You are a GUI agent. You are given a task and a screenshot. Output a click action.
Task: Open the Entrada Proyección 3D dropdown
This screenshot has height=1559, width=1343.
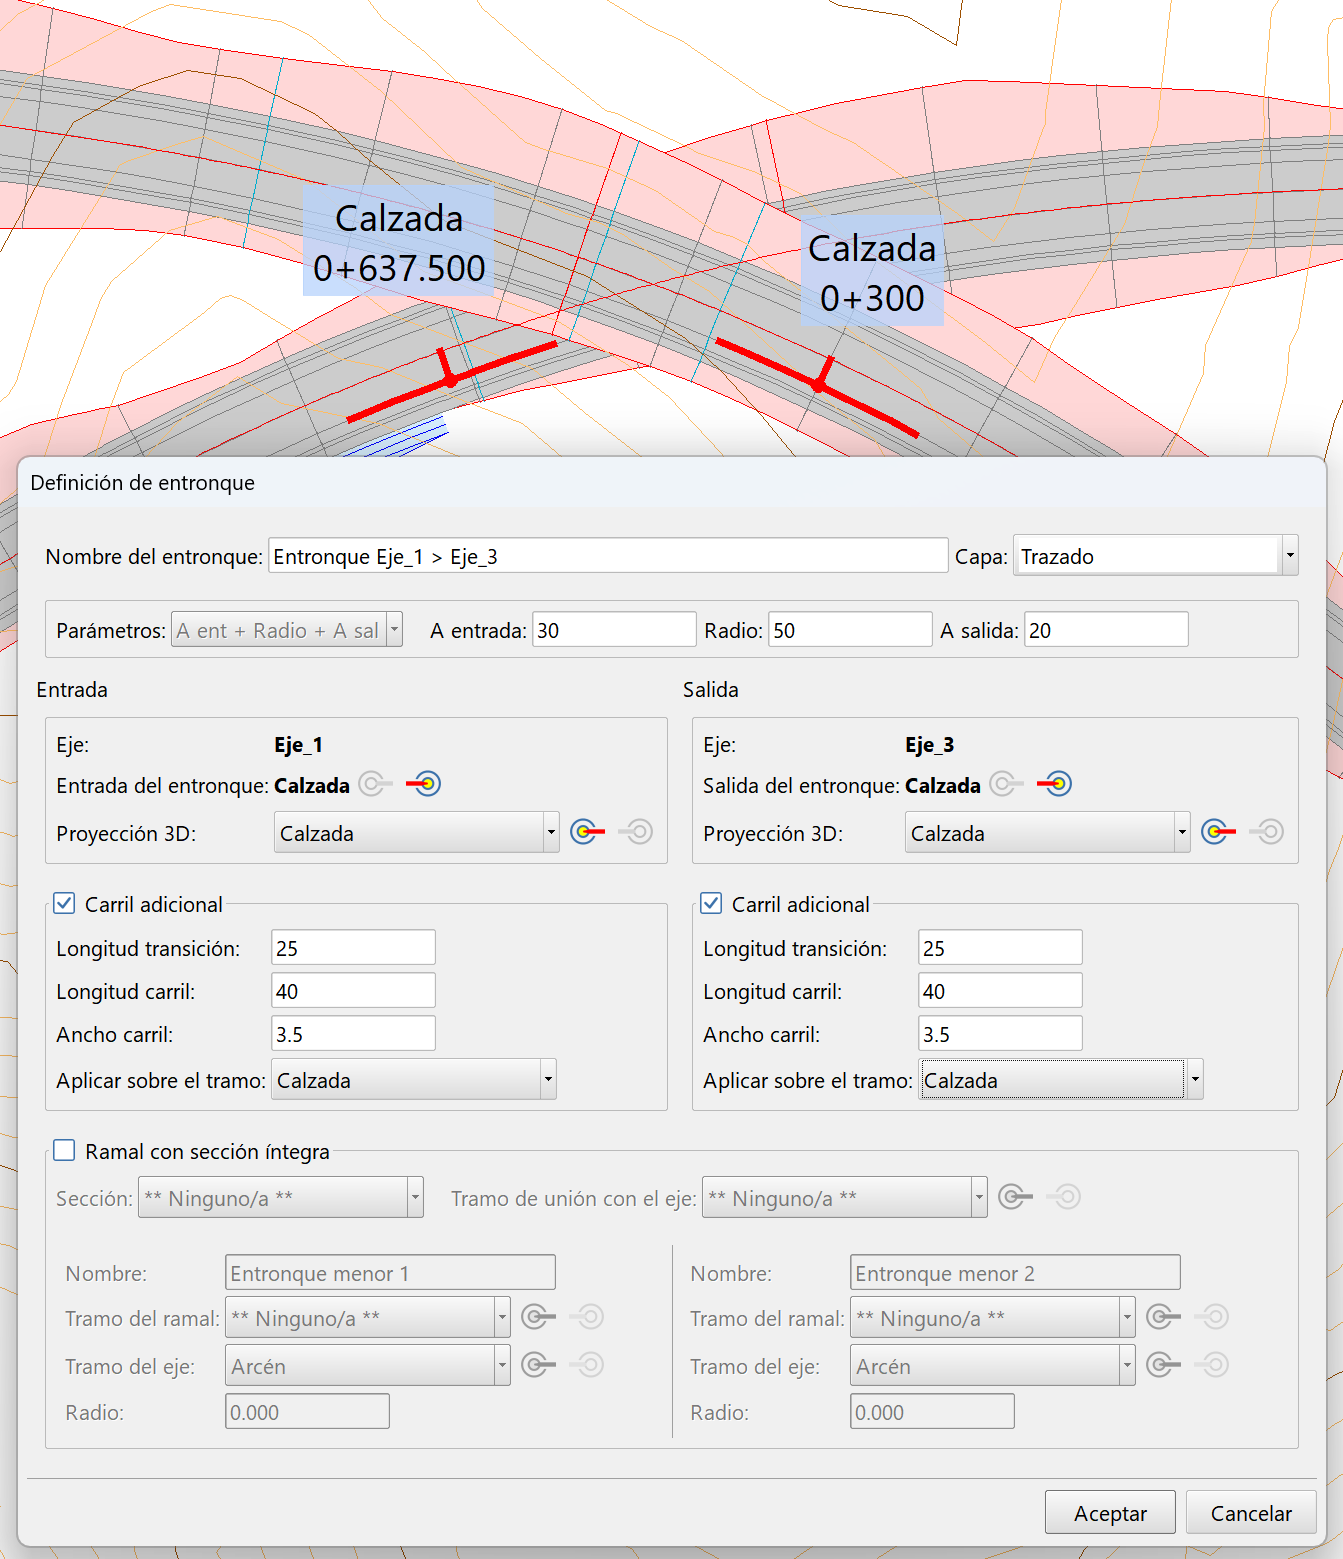click(x=550, y=832)
